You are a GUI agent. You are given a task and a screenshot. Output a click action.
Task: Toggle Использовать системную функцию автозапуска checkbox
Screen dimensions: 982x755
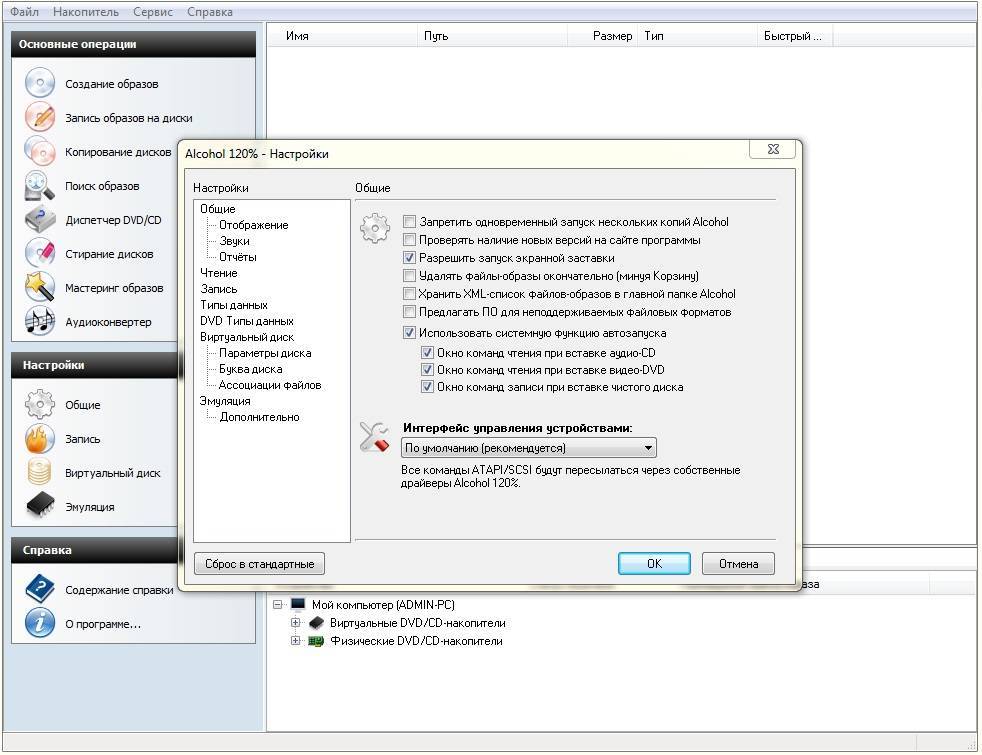point(409,333)
